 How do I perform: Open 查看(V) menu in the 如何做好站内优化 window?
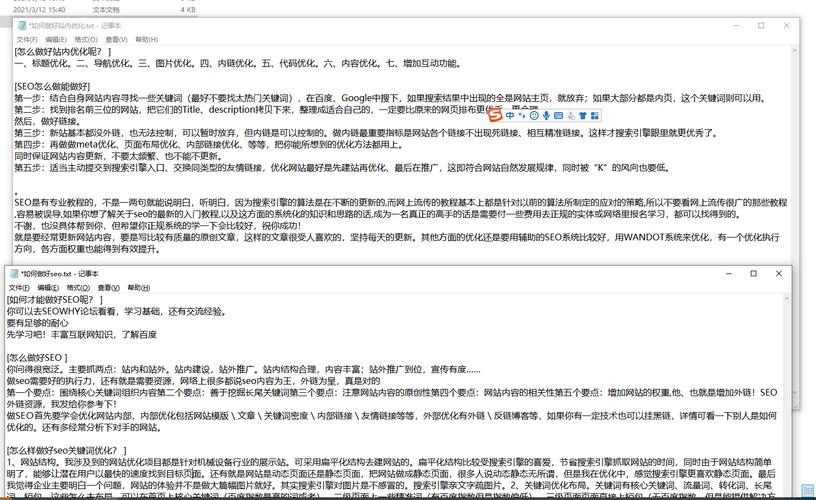(x=117, y=40)
